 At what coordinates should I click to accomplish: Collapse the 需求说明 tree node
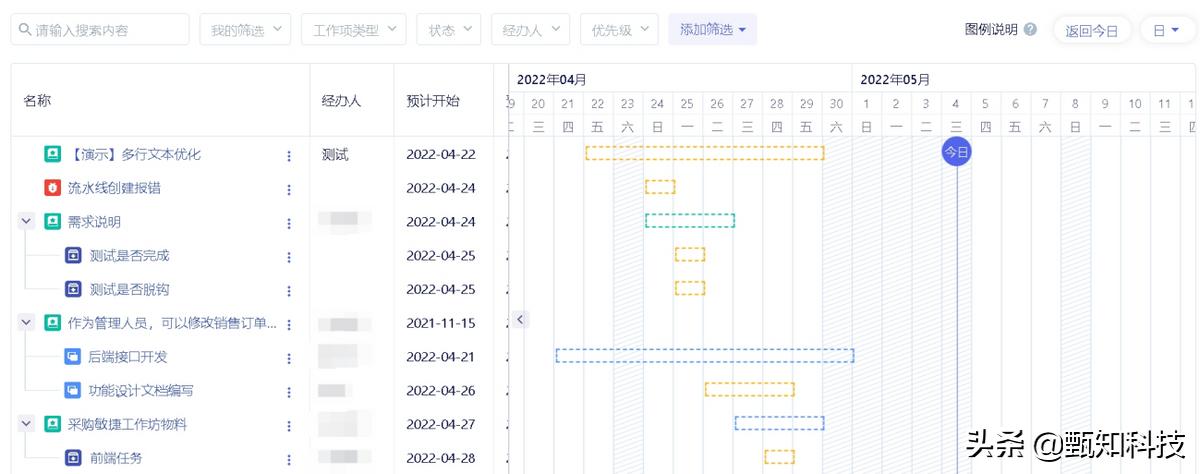pos(27,222)
